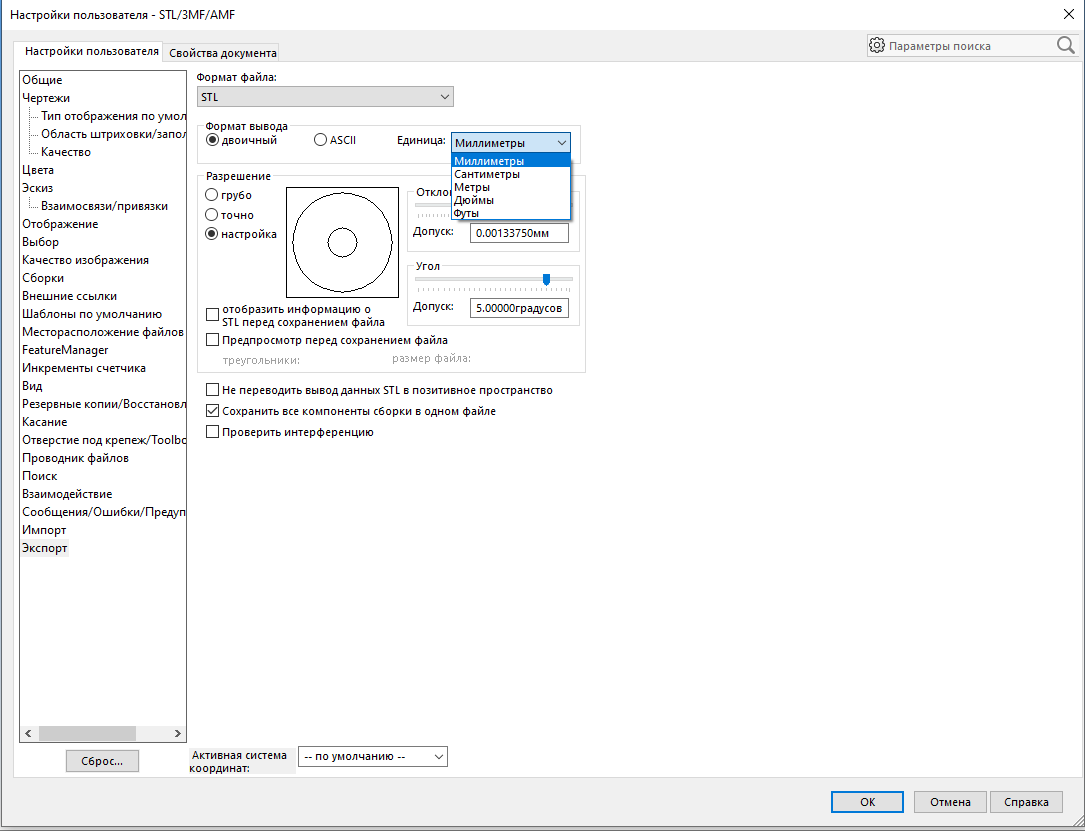Click the deviation Допуск input field

519,233
